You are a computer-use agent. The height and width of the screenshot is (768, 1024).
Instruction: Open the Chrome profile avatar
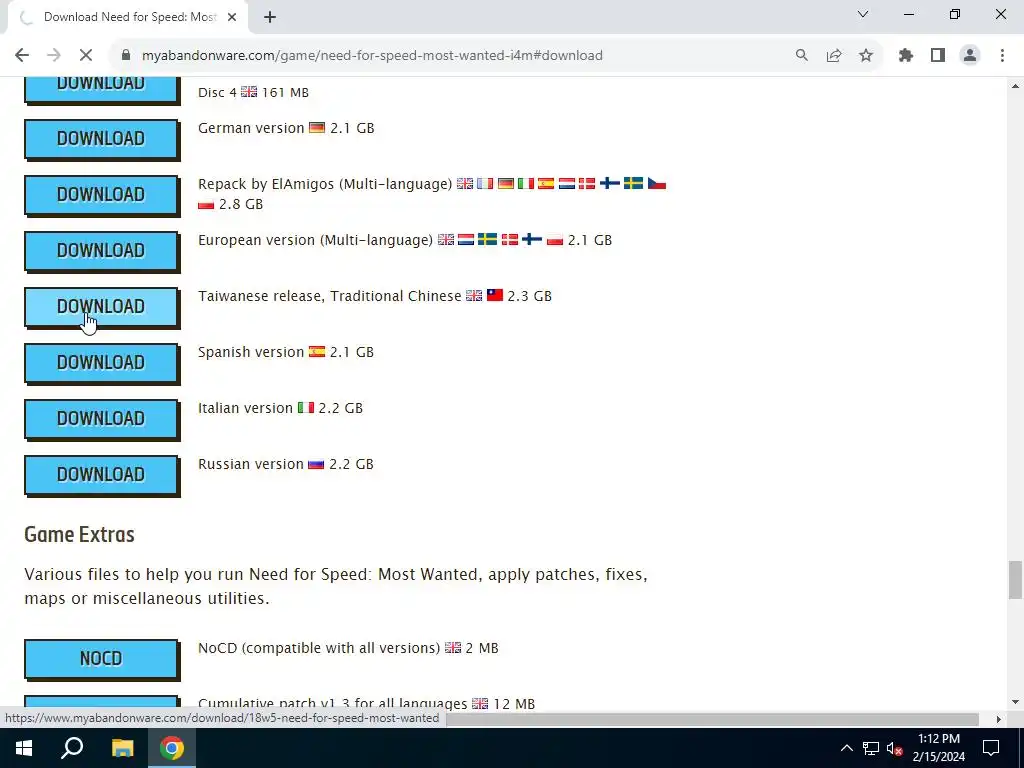point(970,56)
